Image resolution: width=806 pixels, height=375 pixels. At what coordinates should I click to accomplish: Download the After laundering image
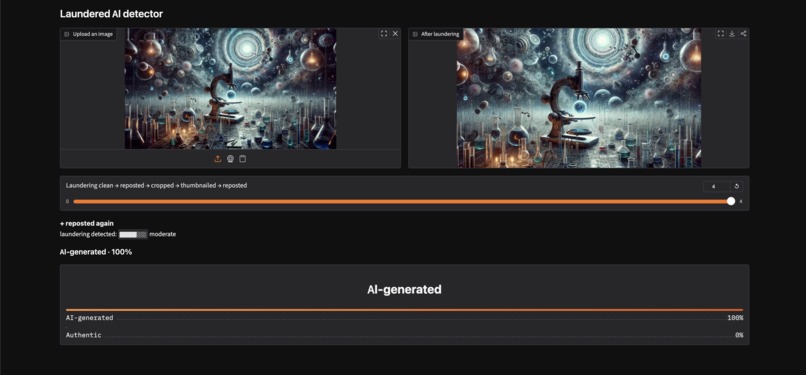coord(732,33)
